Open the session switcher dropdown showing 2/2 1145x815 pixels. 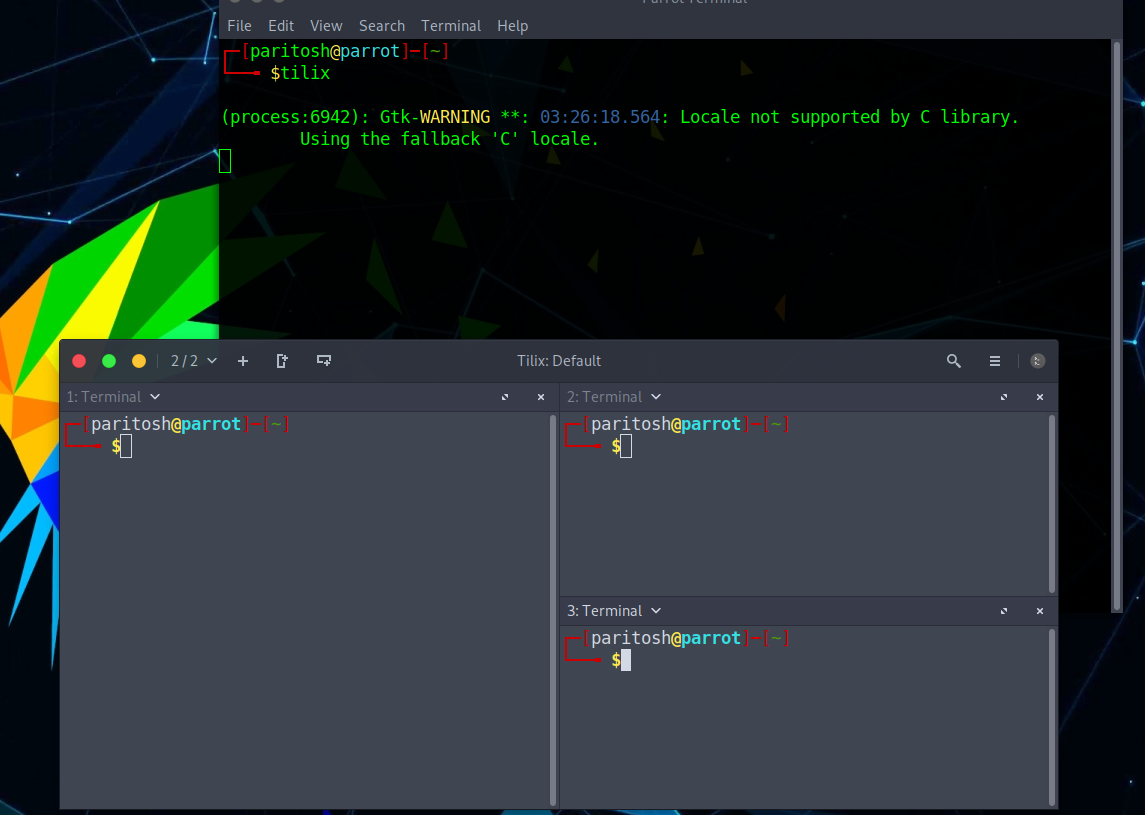(190, 360)
